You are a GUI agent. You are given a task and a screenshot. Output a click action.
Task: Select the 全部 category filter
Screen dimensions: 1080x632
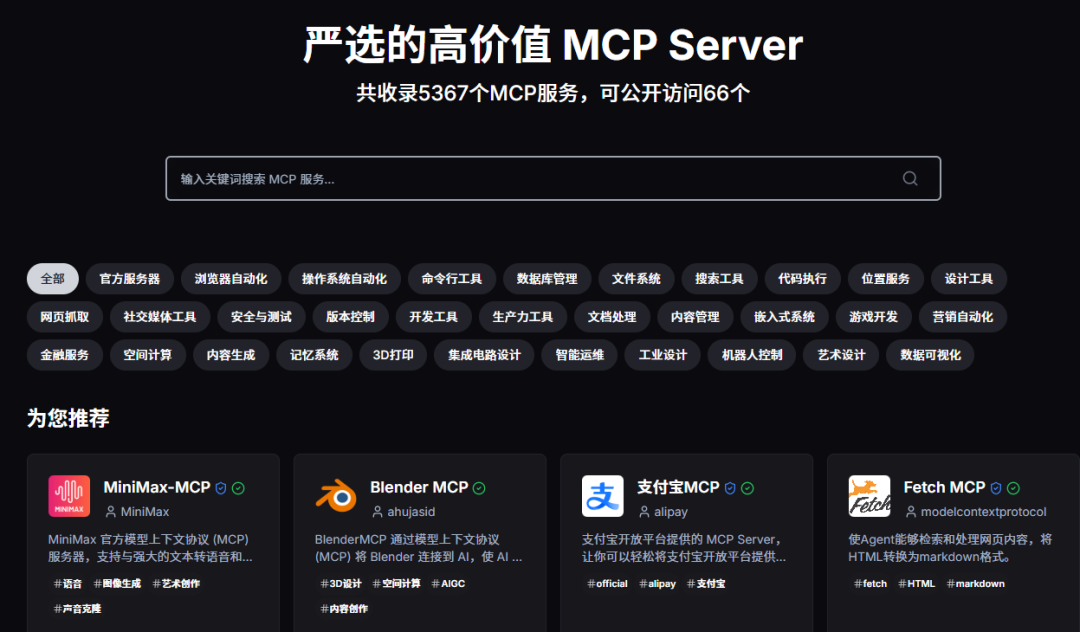tap(53, 279)
